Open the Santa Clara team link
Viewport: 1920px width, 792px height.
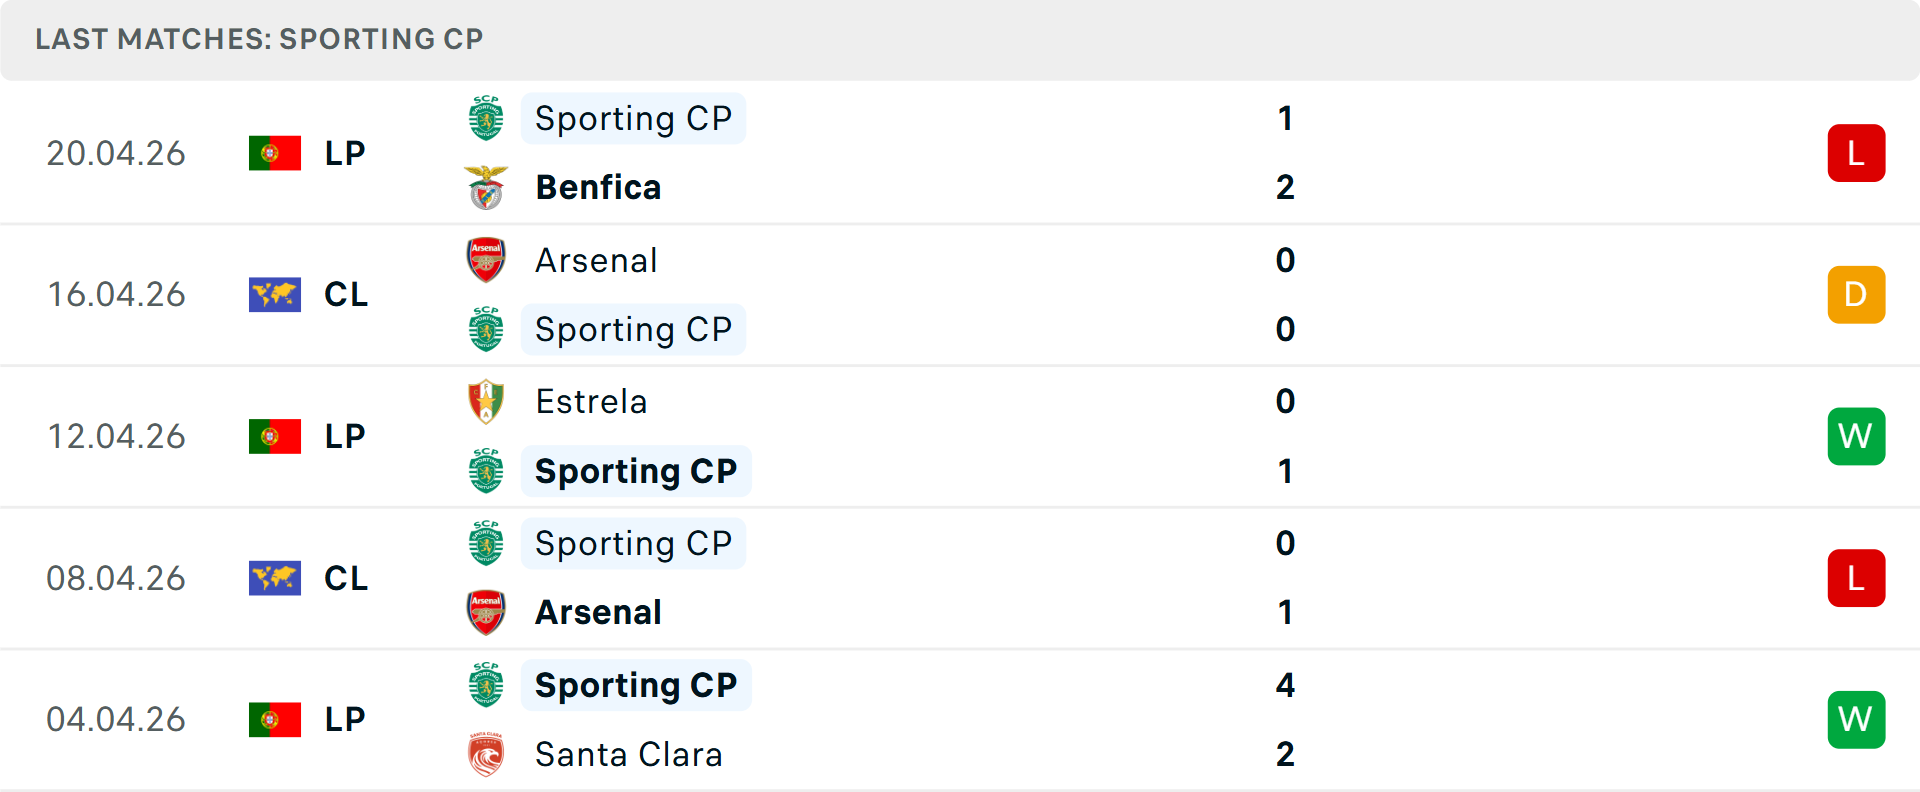coord(628,755)
